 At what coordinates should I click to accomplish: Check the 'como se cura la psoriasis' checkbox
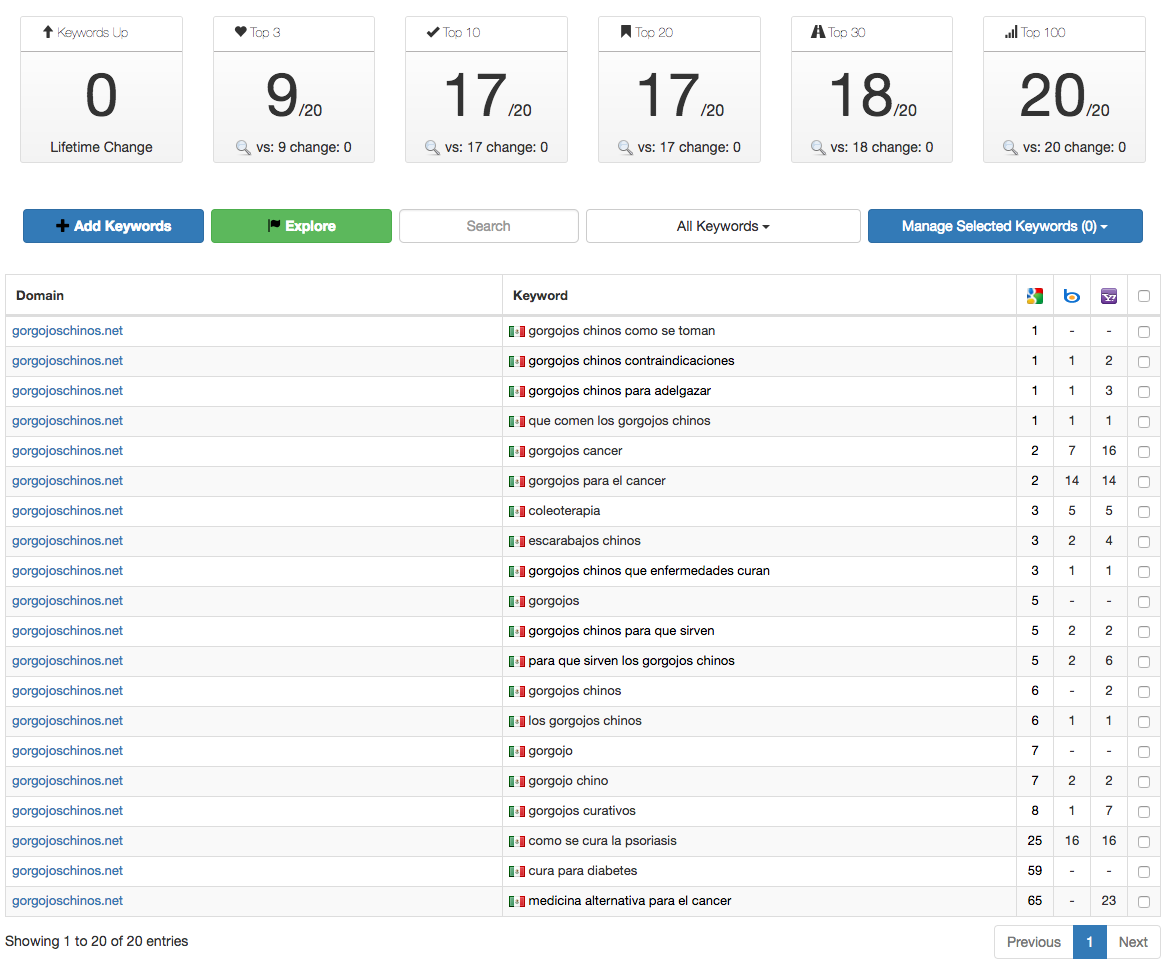tap(1144, 842)
